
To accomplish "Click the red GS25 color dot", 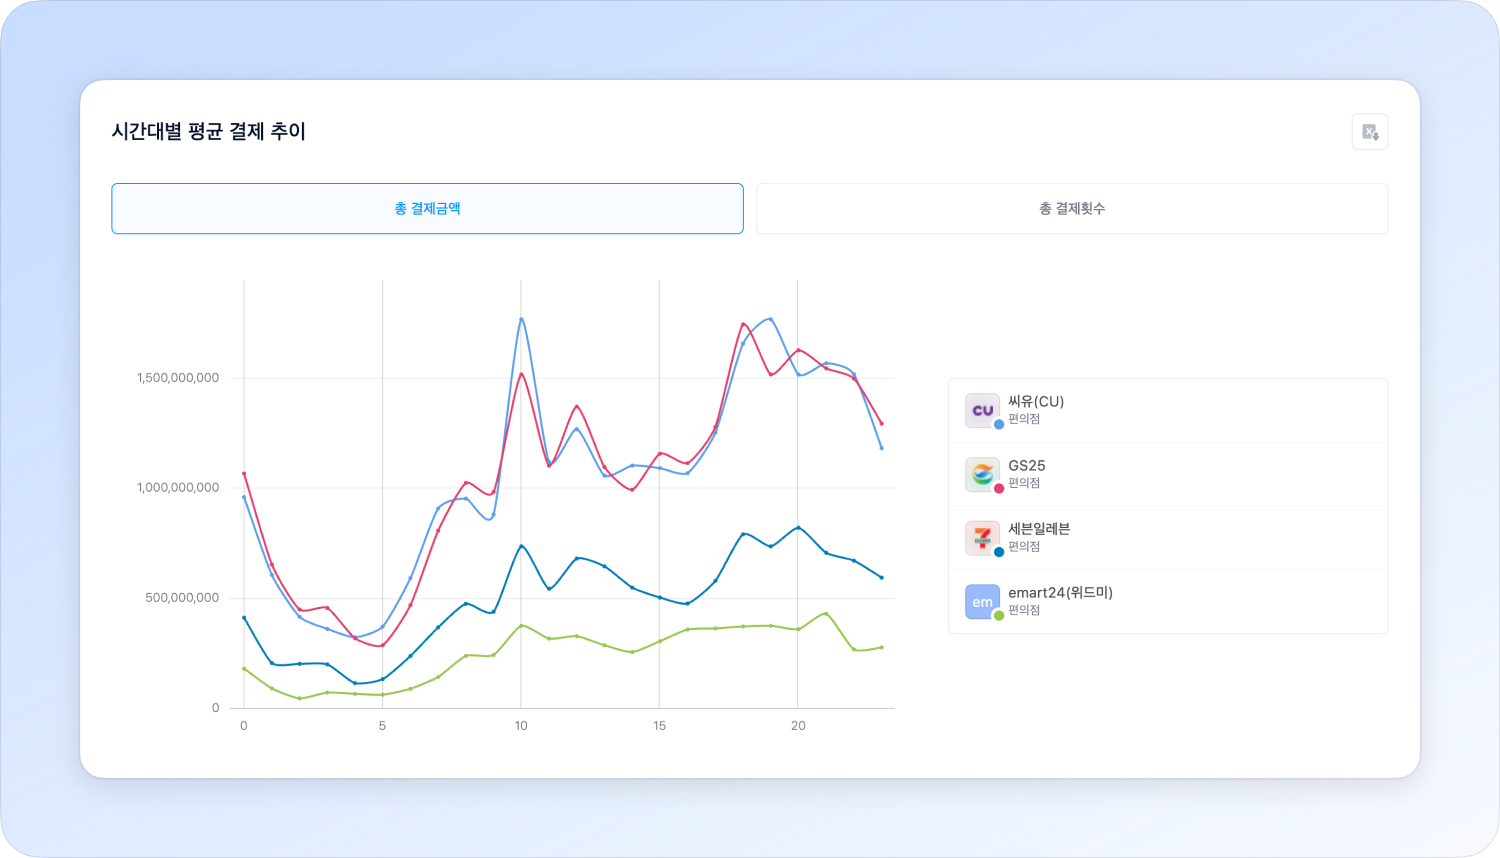I will coord(999,488).
